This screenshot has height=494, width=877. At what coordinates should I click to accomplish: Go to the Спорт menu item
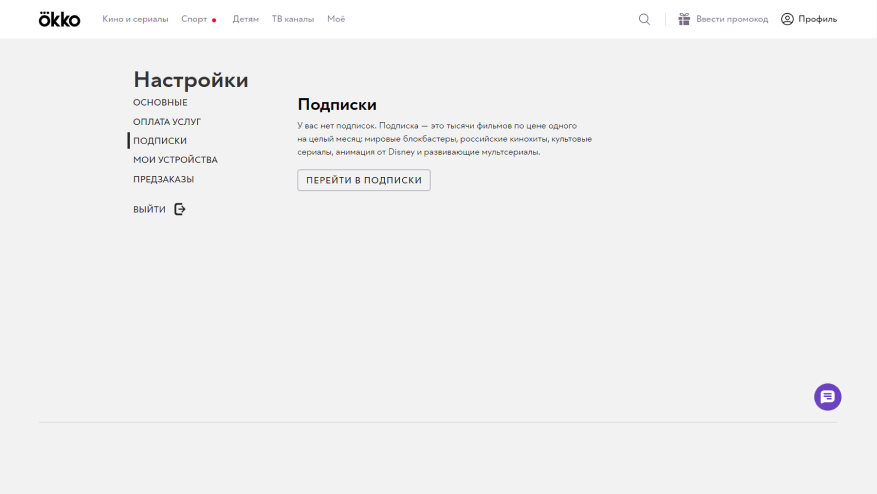[194, 19]
